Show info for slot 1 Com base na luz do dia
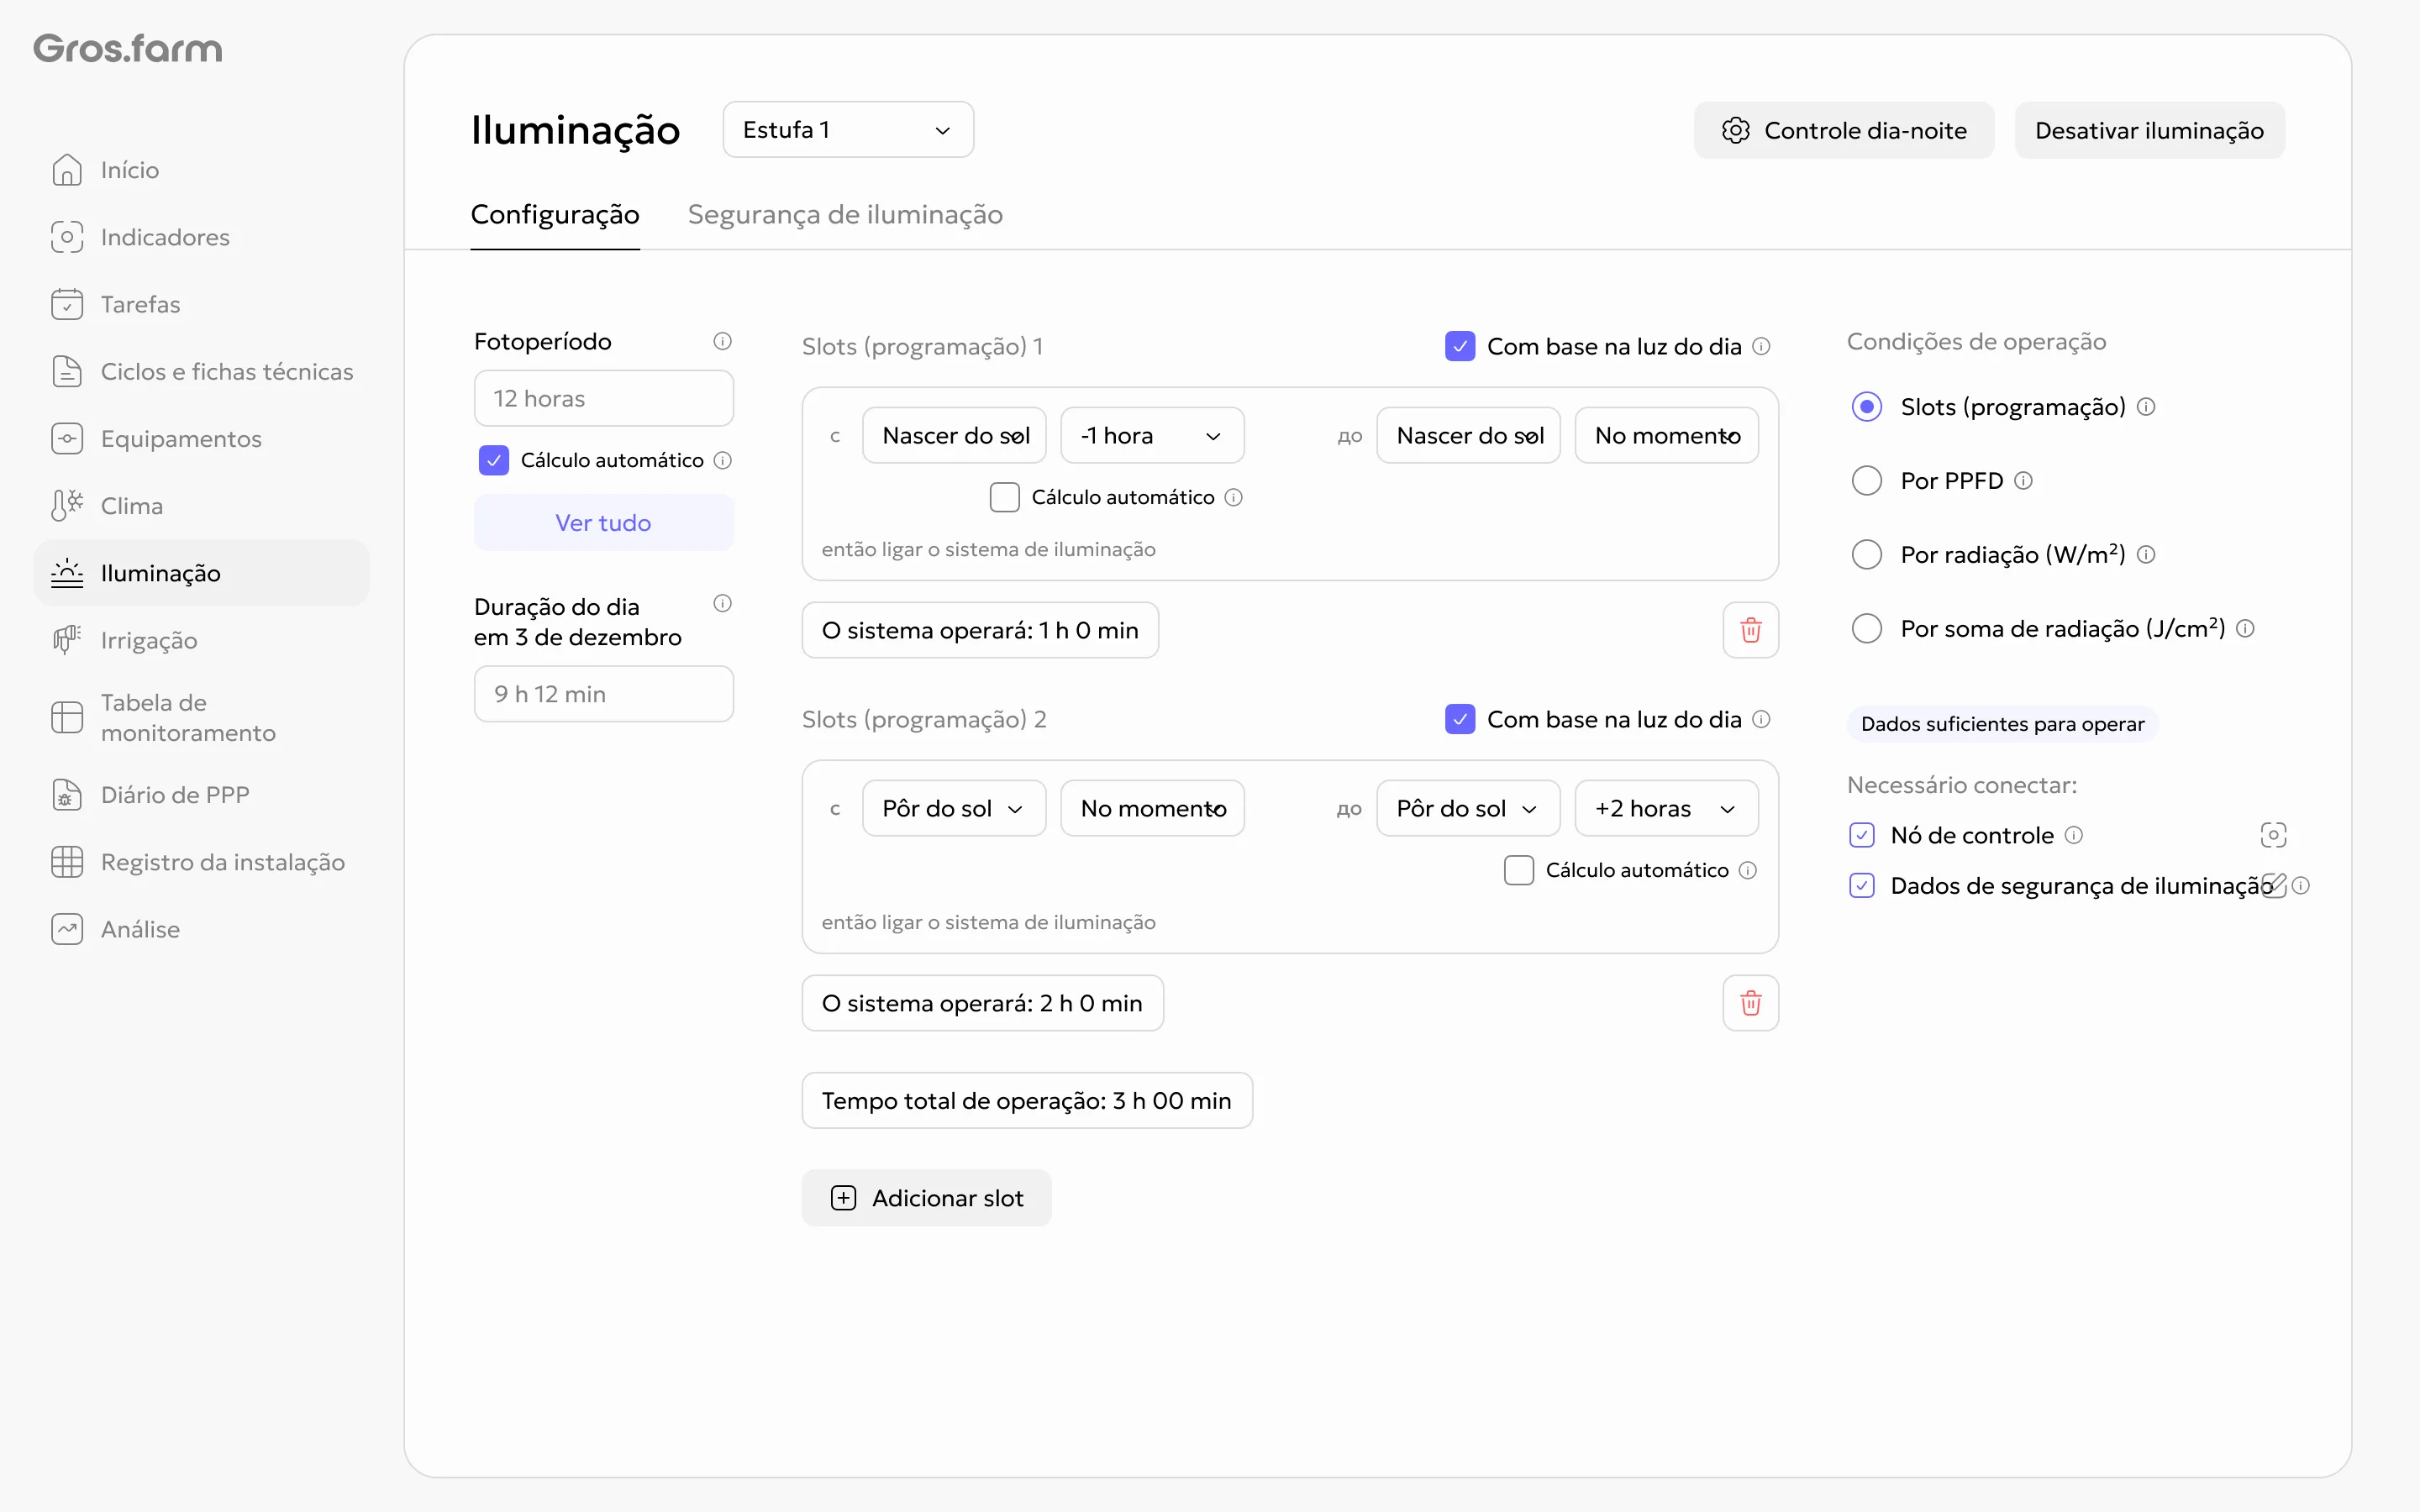 1761,346
